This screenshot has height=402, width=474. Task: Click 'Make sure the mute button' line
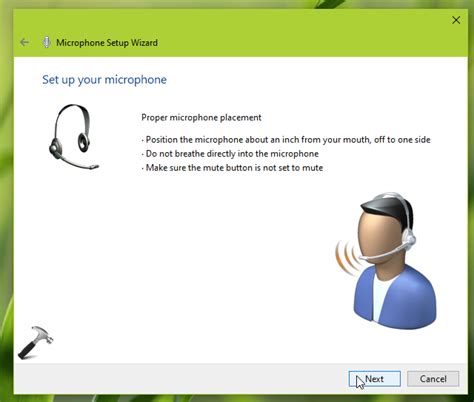tap(232, 168)
